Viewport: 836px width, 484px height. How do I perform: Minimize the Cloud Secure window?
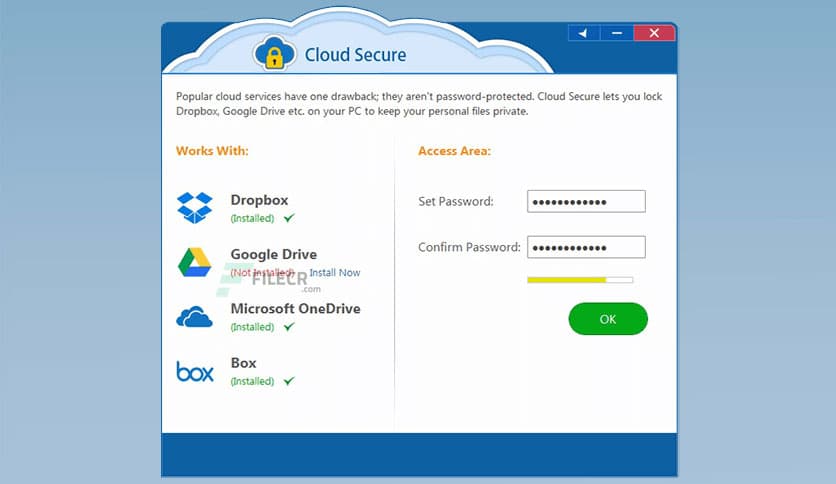click(x=617, y=33)
